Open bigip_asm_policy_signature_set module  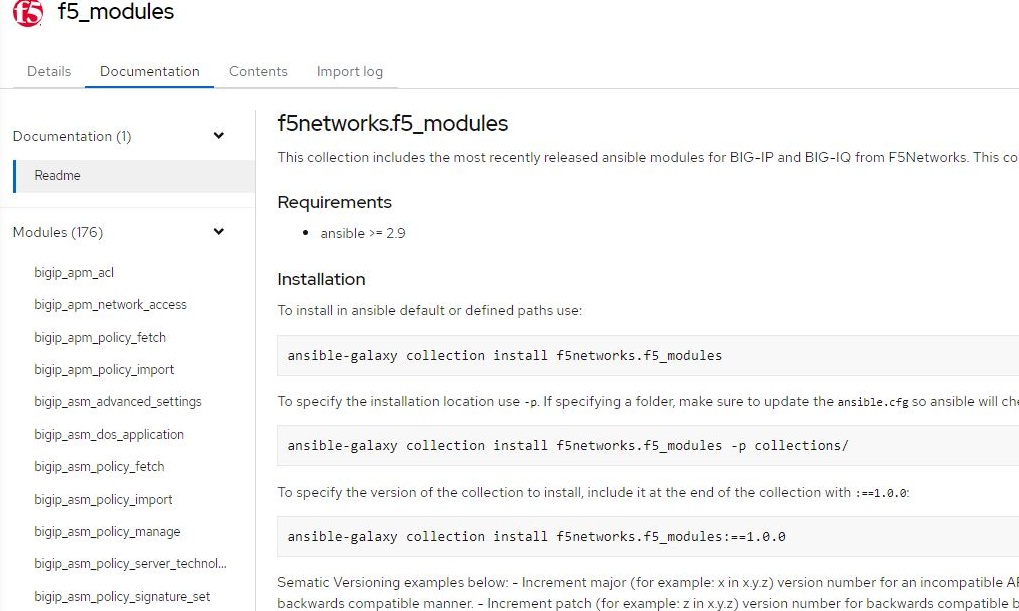tap(122, 596)
